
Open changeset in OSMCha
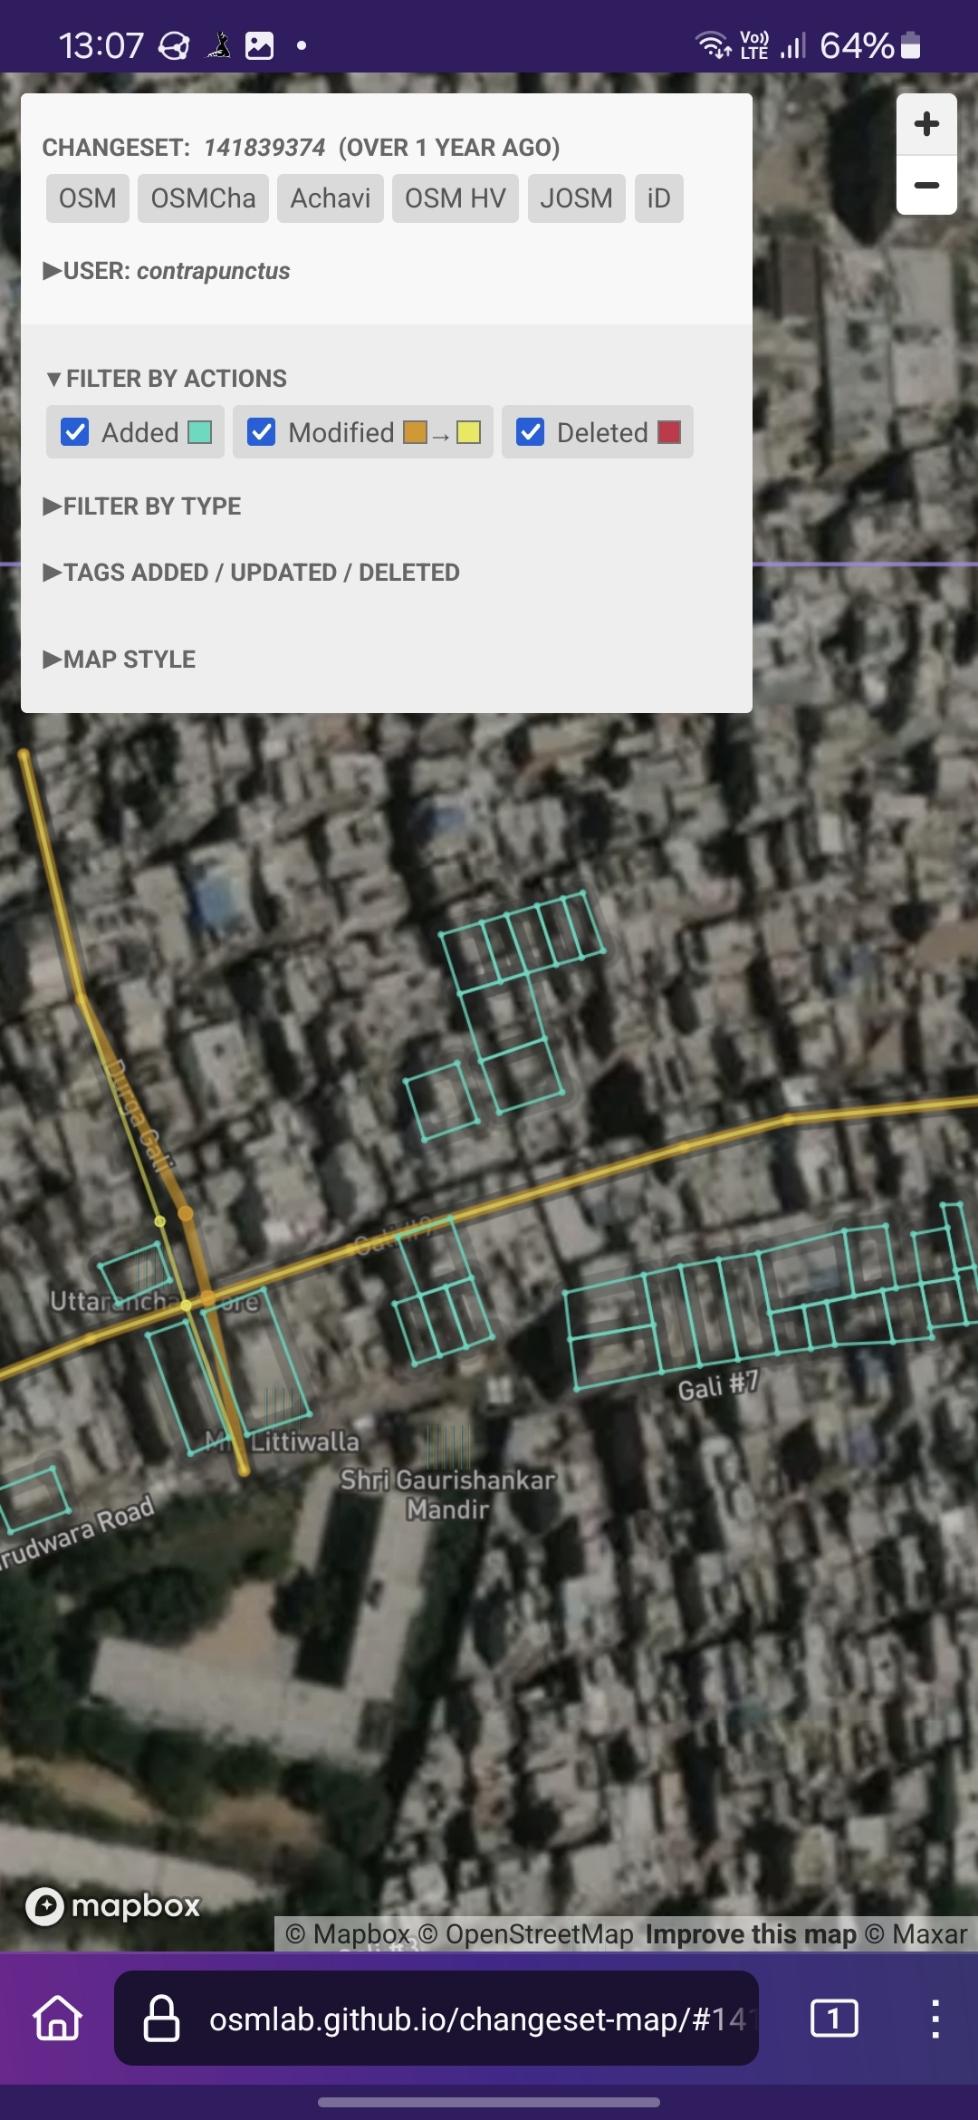(203, 198)
